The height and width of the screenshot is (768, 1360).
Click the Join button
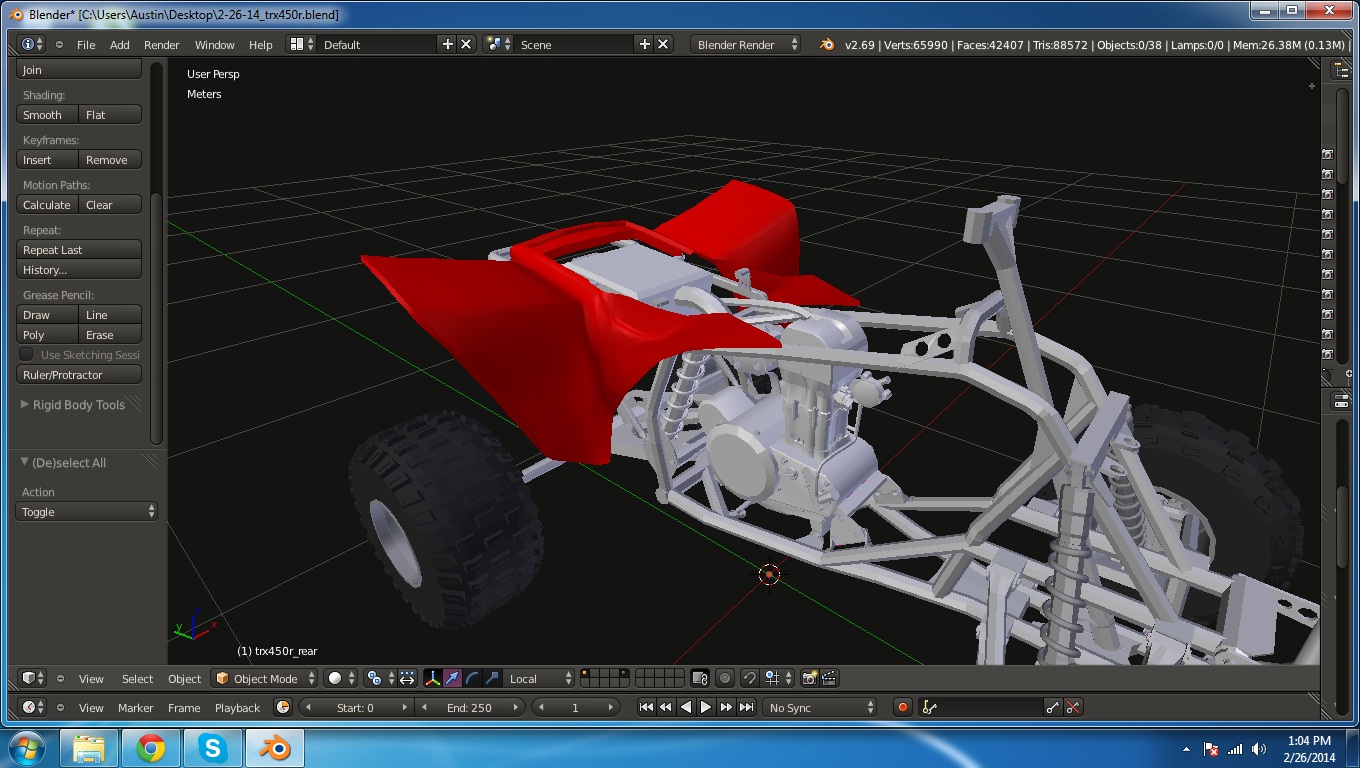point(79,70)
